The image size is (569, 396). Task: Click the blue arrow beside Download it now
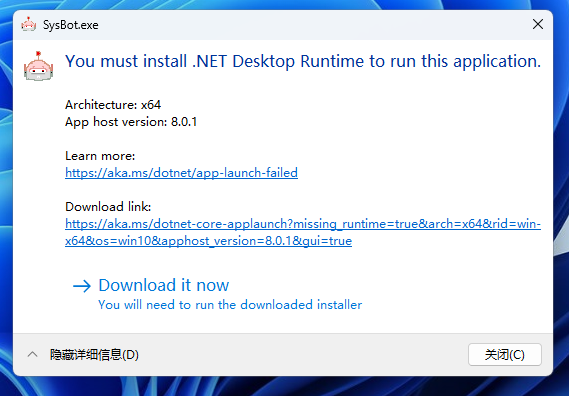pos(82,286)
